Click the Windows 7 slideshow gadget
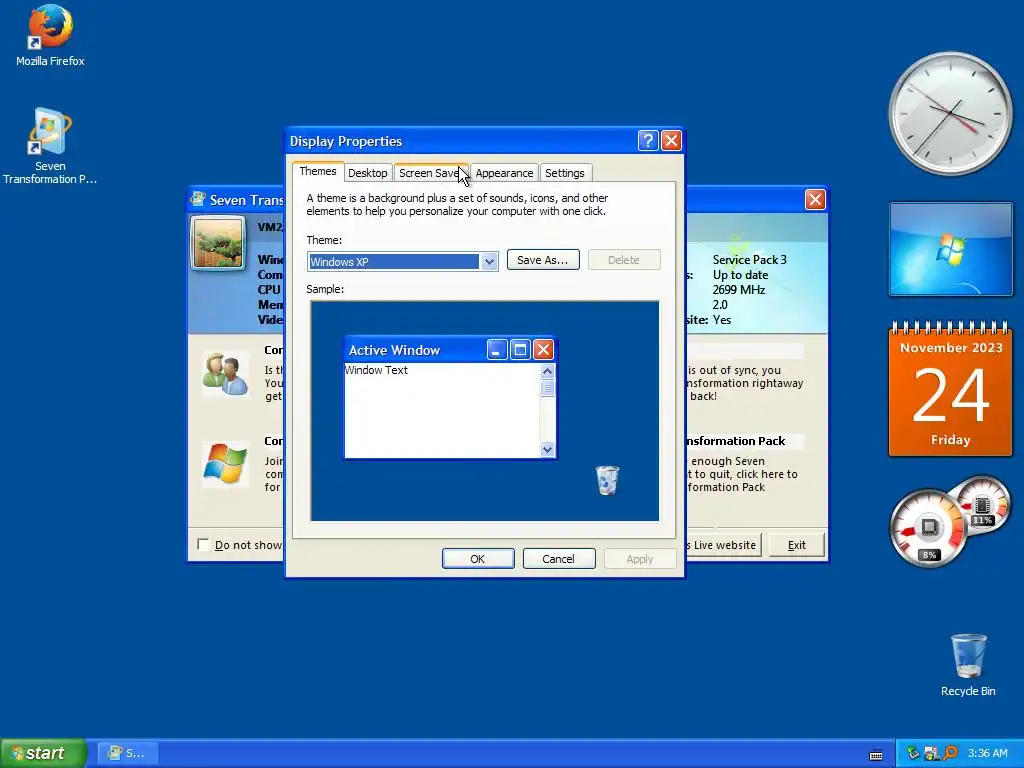This screenshot has width=1024, height=768. [950, 249]
